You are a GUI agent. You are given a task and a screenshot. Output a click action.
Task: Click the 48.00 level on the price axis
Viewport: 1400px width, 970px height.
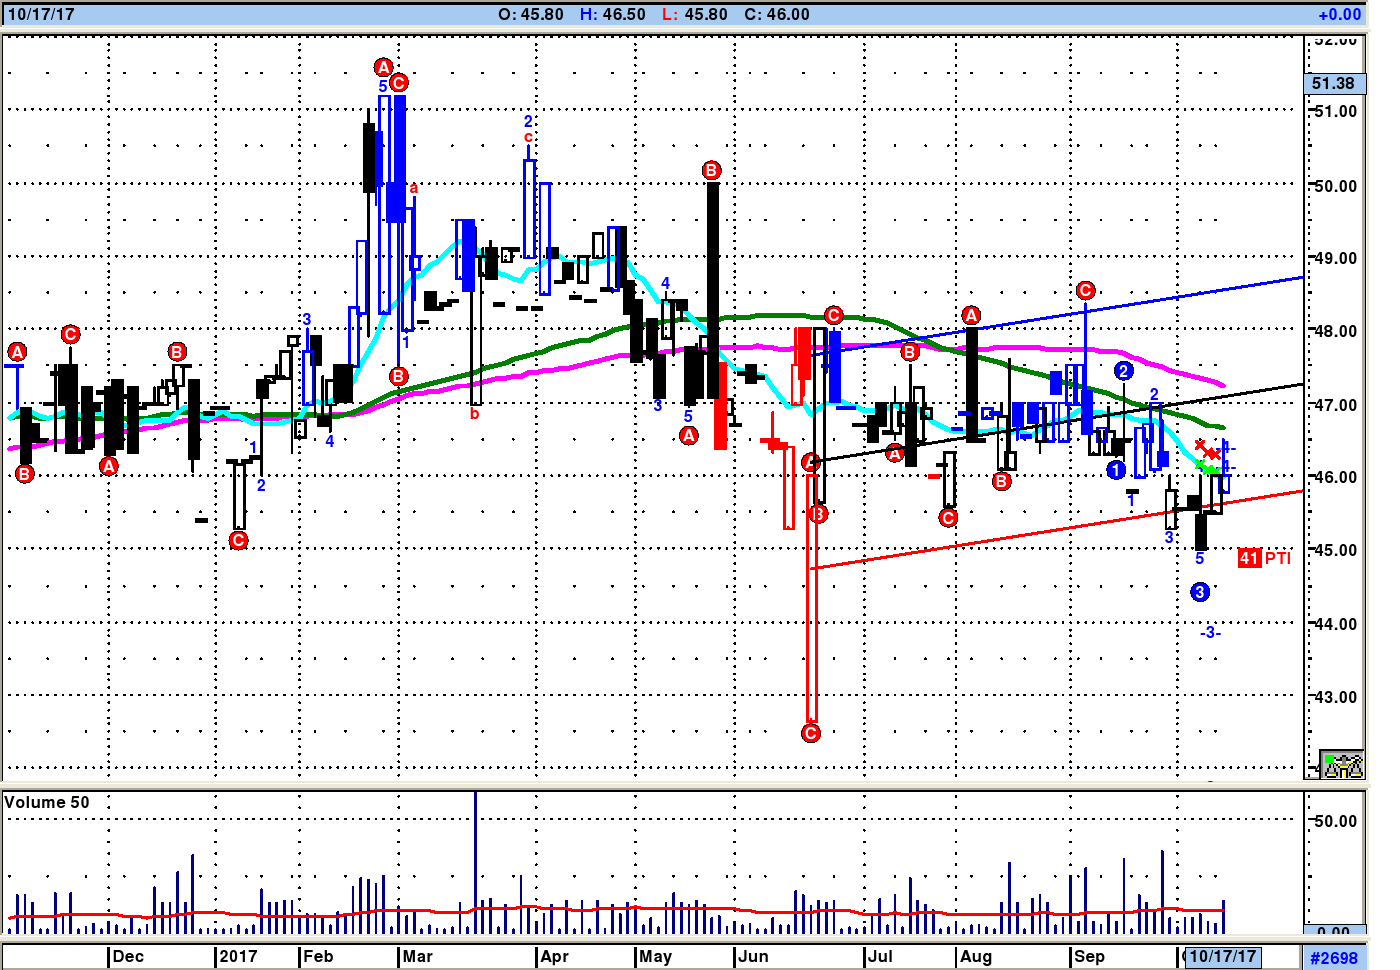coord(1336,331)
